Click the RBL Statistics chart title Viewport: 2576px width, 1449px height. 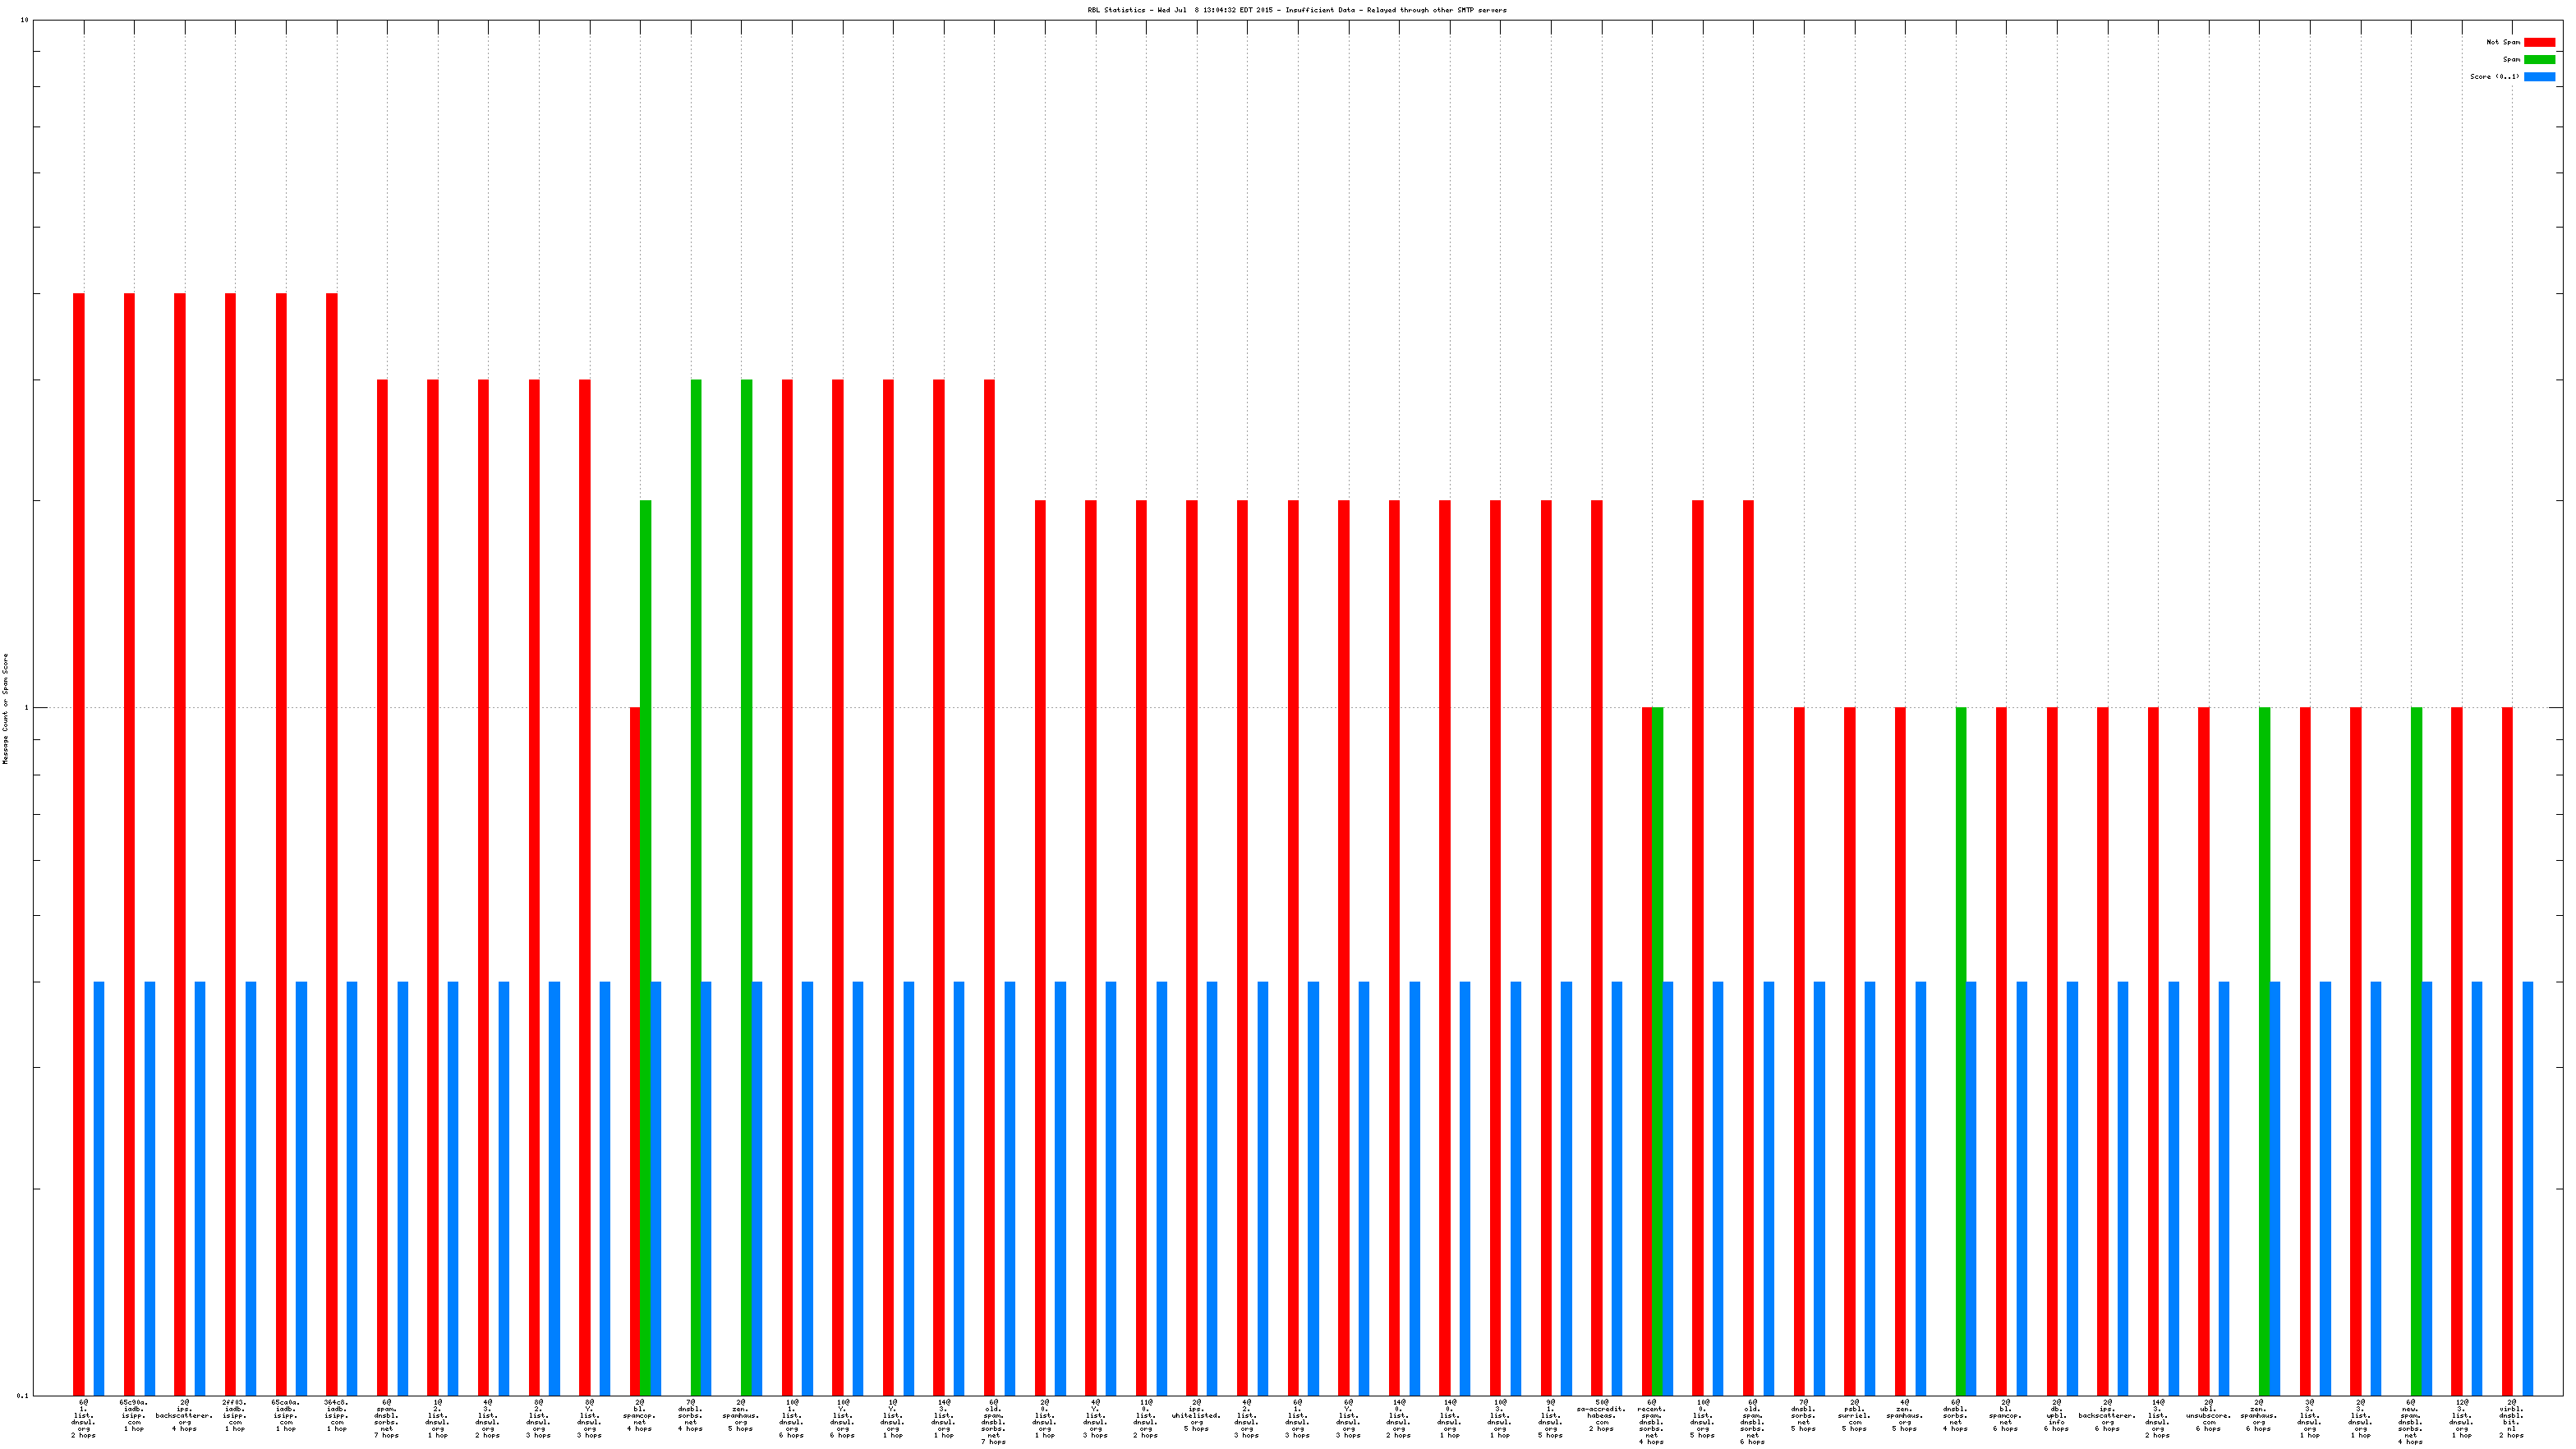point(1296,10)
